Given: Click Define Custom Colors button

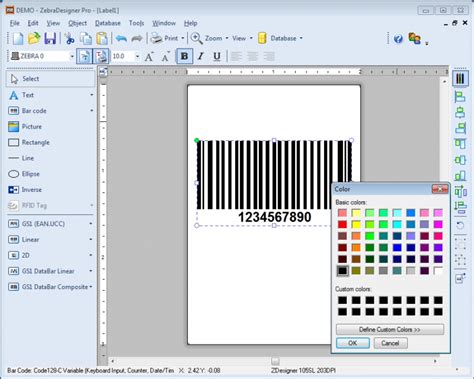Looking at the screenshot, I should point(390,329).
